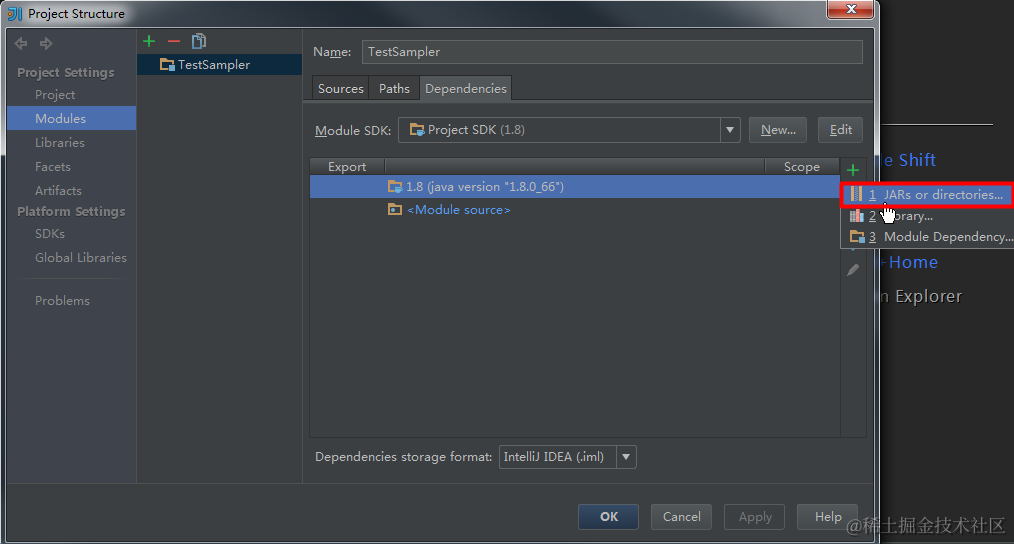Click the Export column header

pos(347,167)
